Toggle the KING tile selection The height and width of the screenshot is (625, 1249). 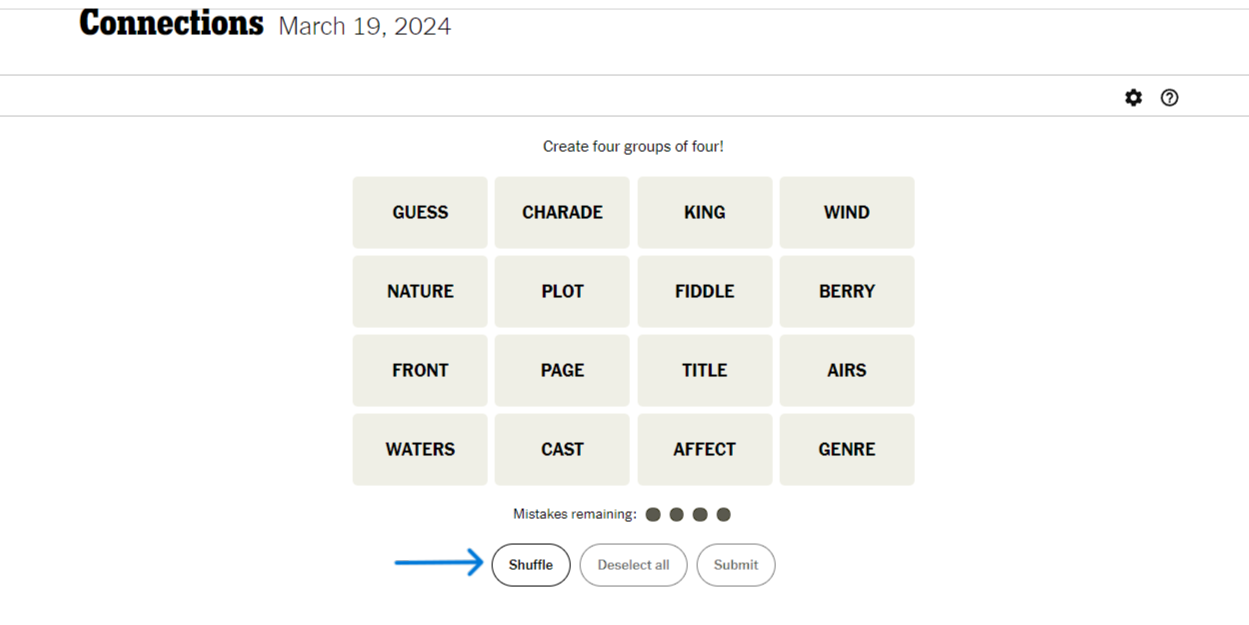[705, 212]
